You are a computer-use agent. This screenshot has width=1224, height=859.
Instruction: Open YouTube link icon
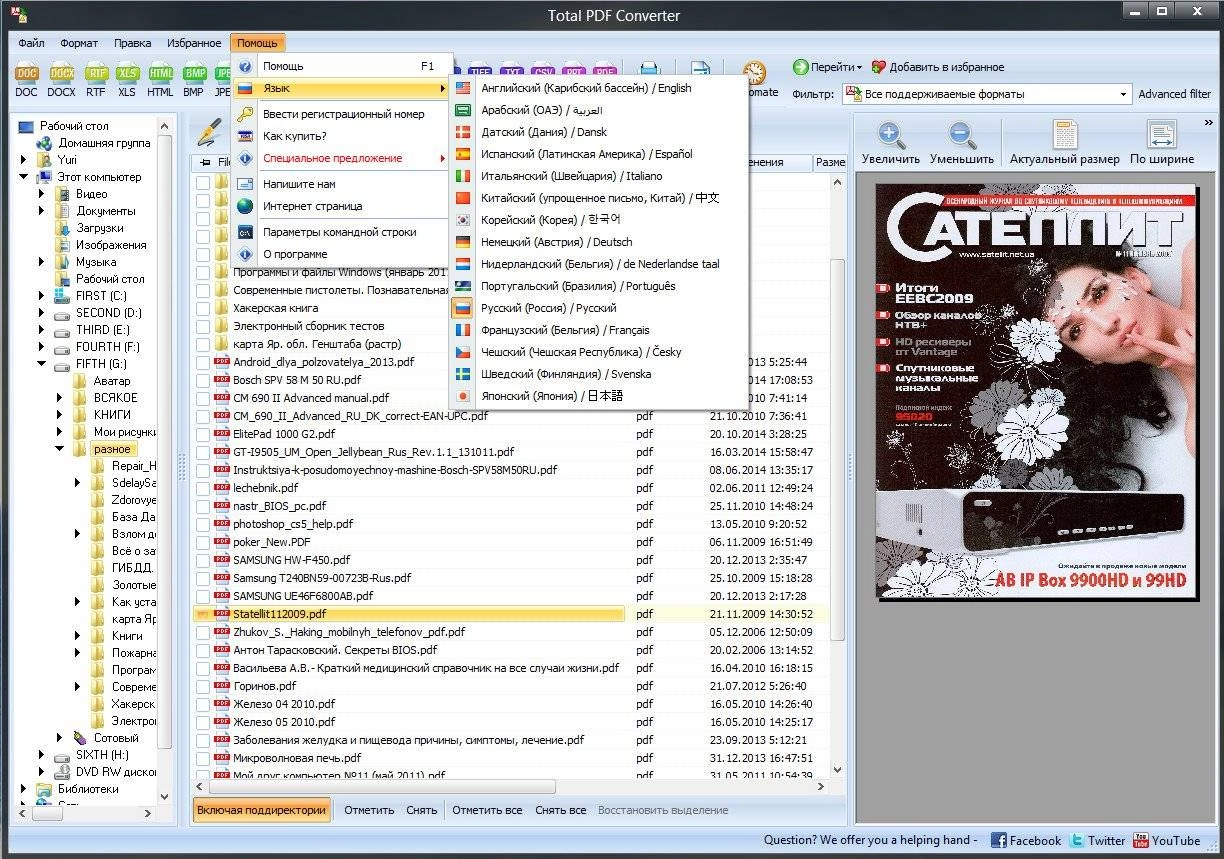click(x=1141, y=840)
